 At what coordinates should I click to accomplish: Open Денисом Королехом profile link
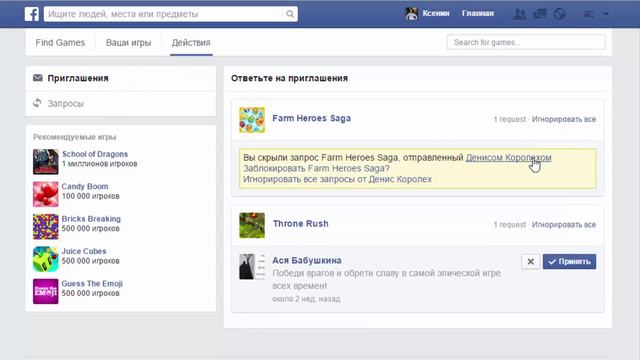508,158
